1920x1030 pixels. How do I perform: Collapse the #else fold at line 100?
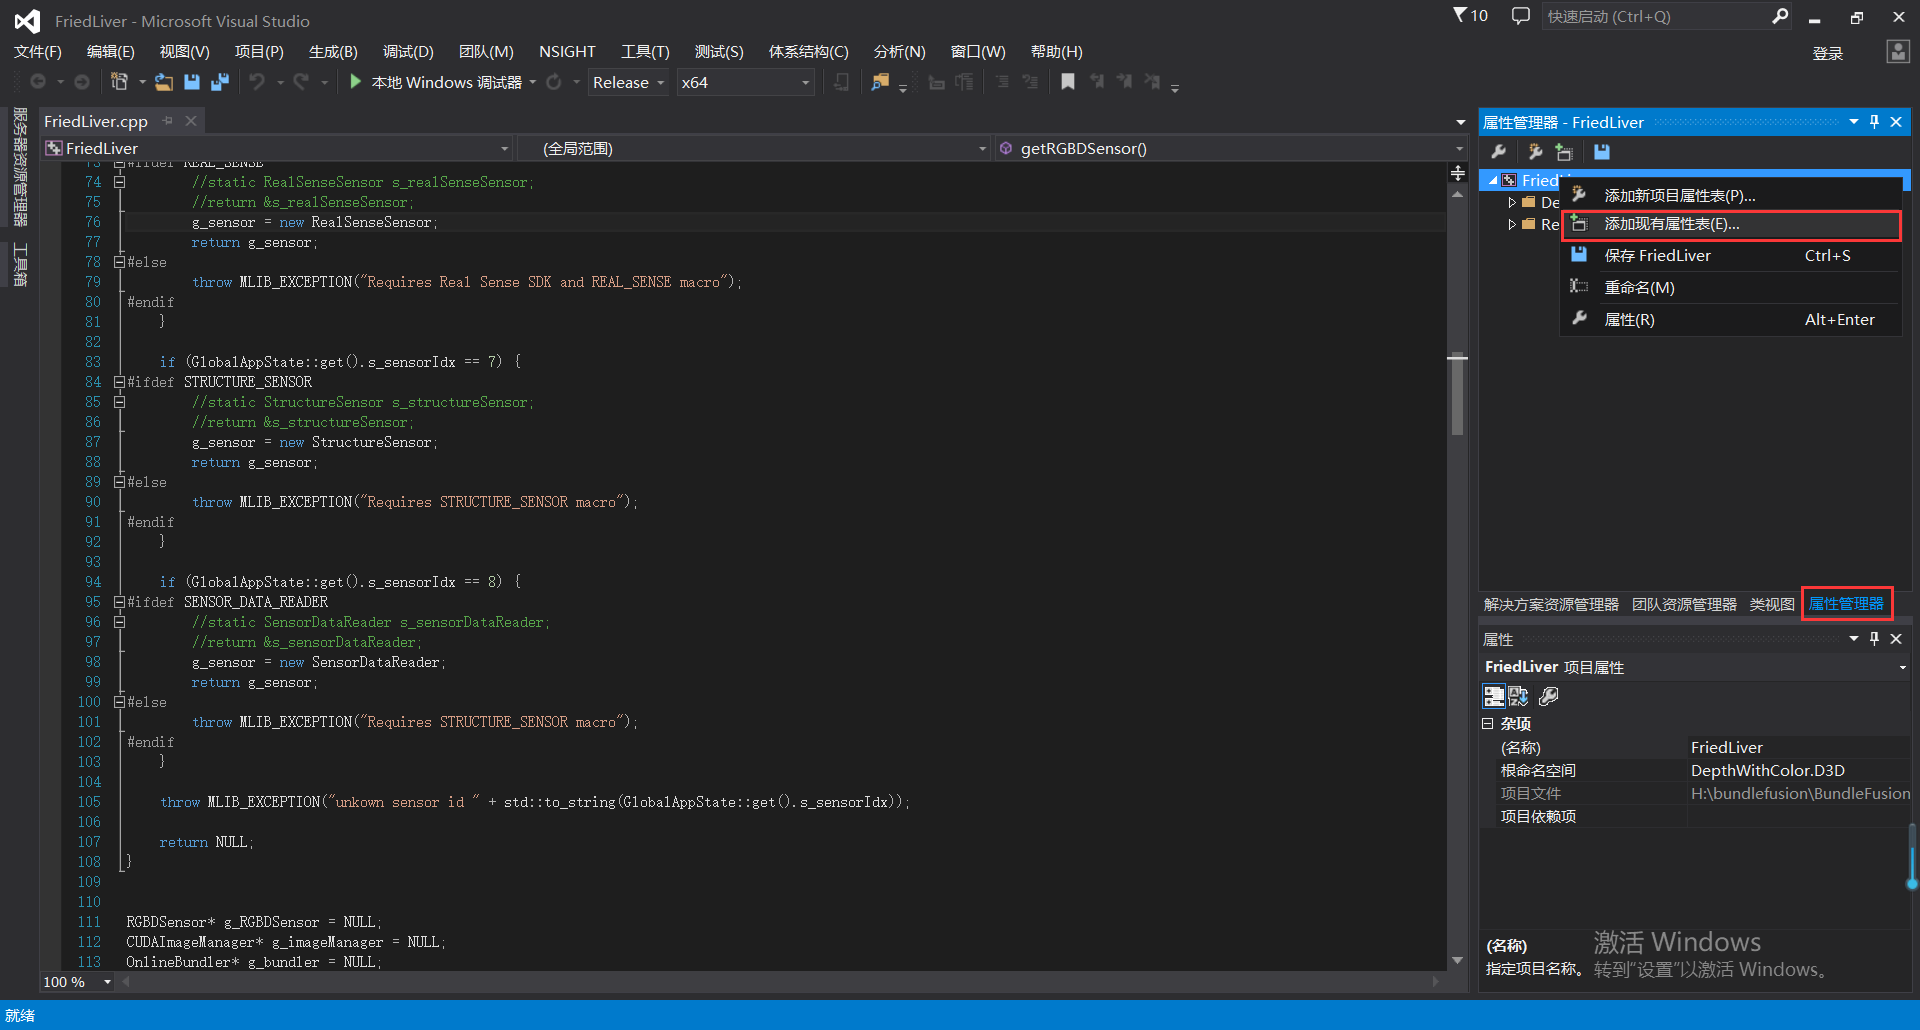tap(119, 702)
